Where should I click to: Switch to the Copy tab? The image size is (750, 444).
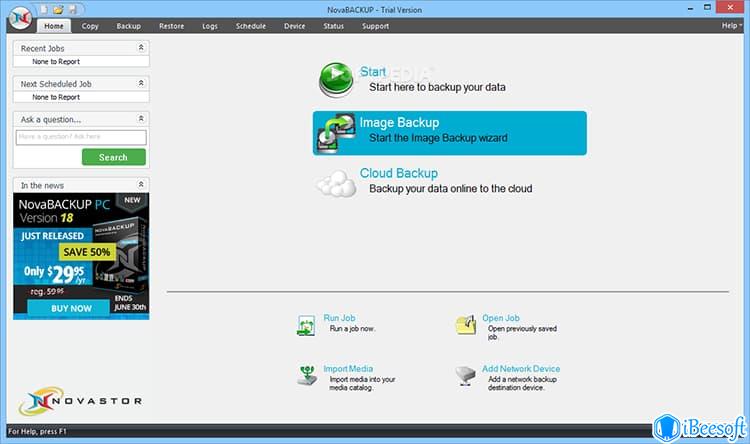coord(90,26)
